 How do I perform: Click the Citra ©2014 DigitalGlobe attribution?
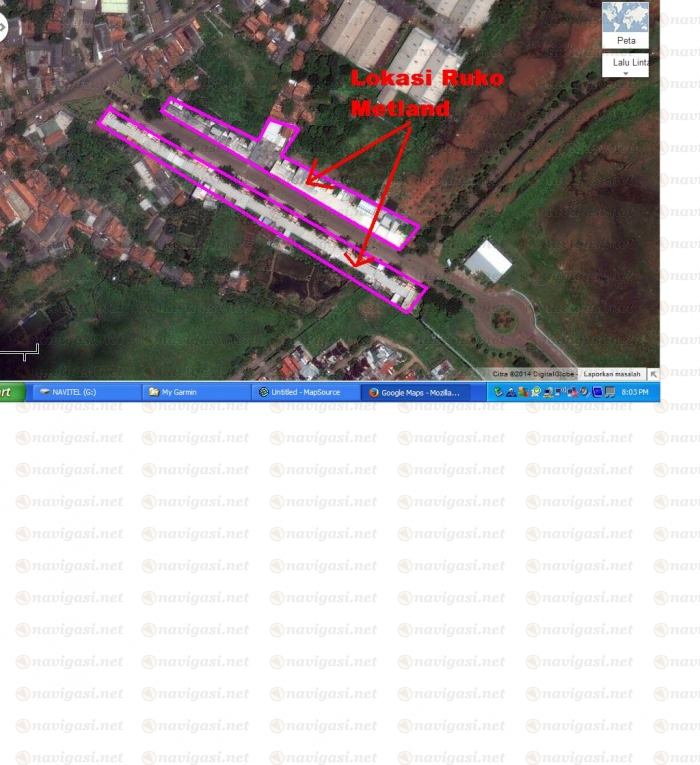click(x=534, y=374)
